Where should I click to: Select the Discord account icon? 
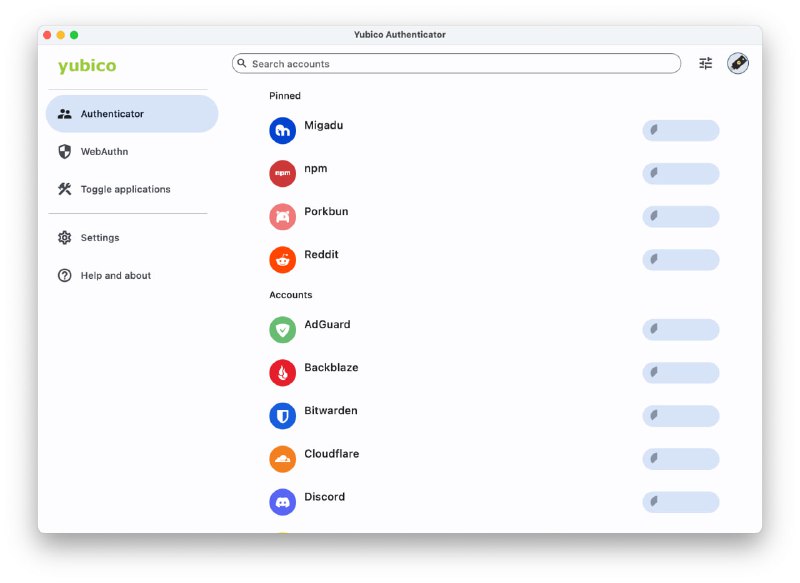(282, 502)
